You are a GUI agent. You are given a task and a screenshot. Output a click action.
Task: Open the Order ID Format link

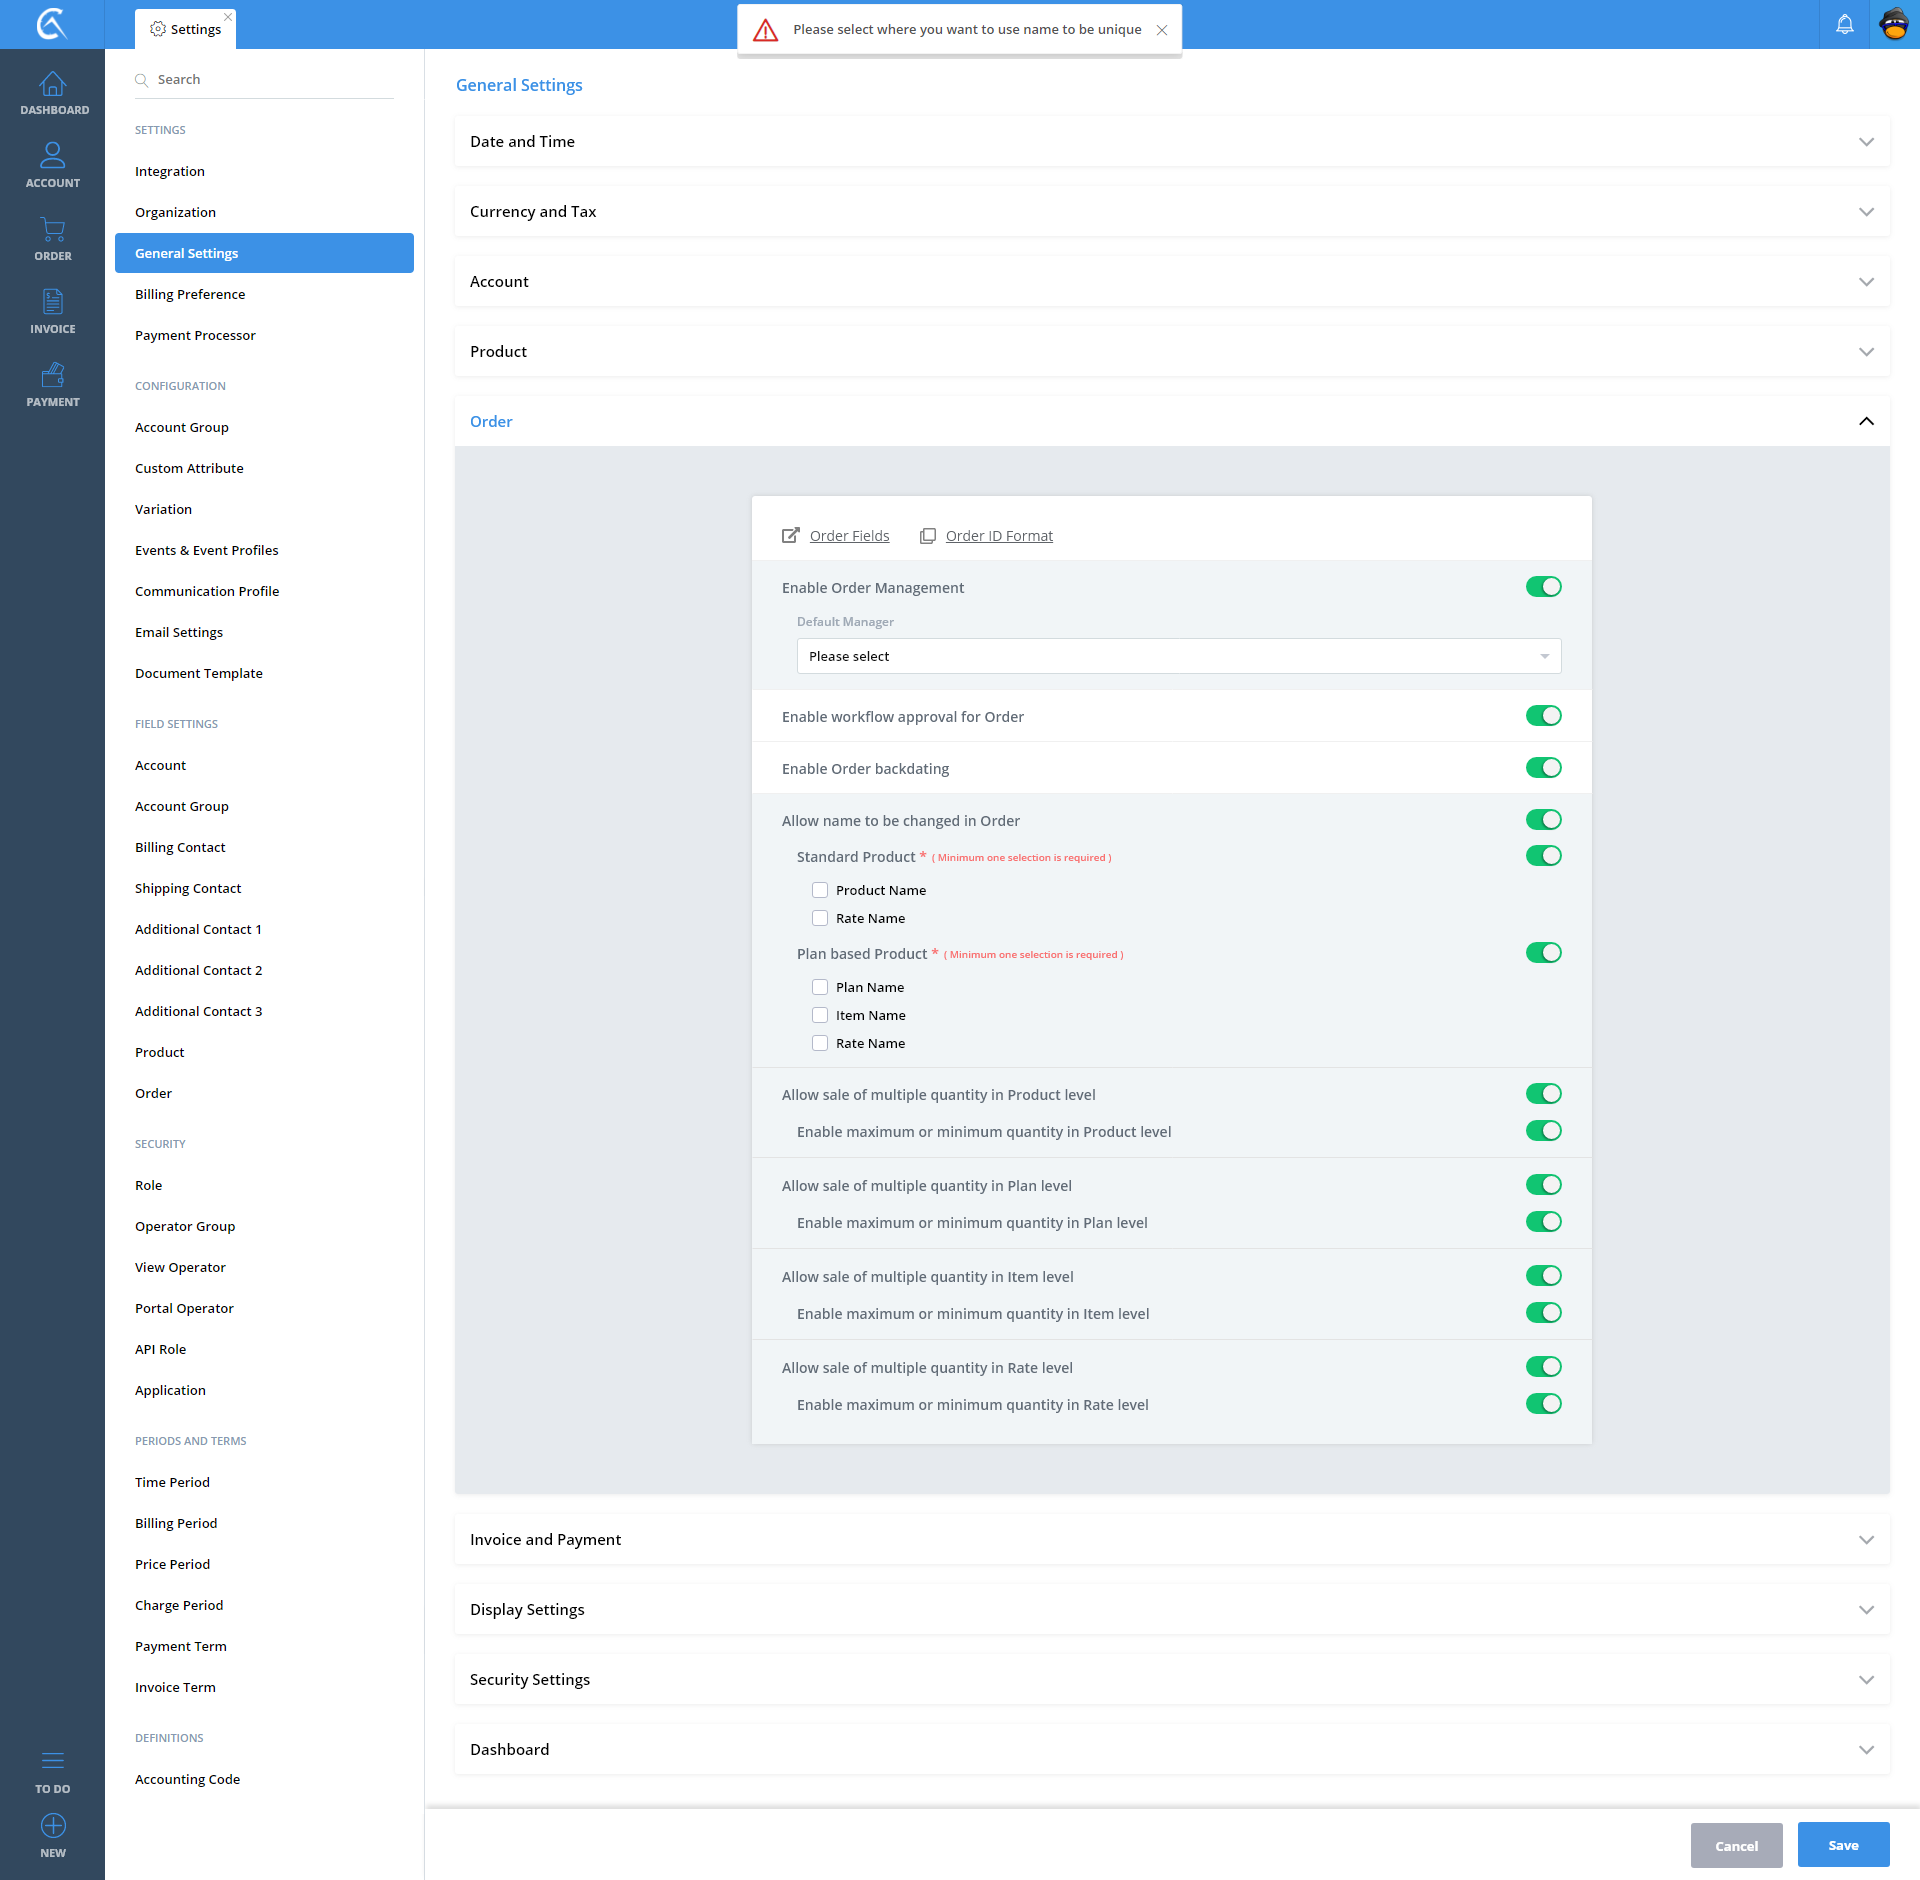(x=998, y=536)
